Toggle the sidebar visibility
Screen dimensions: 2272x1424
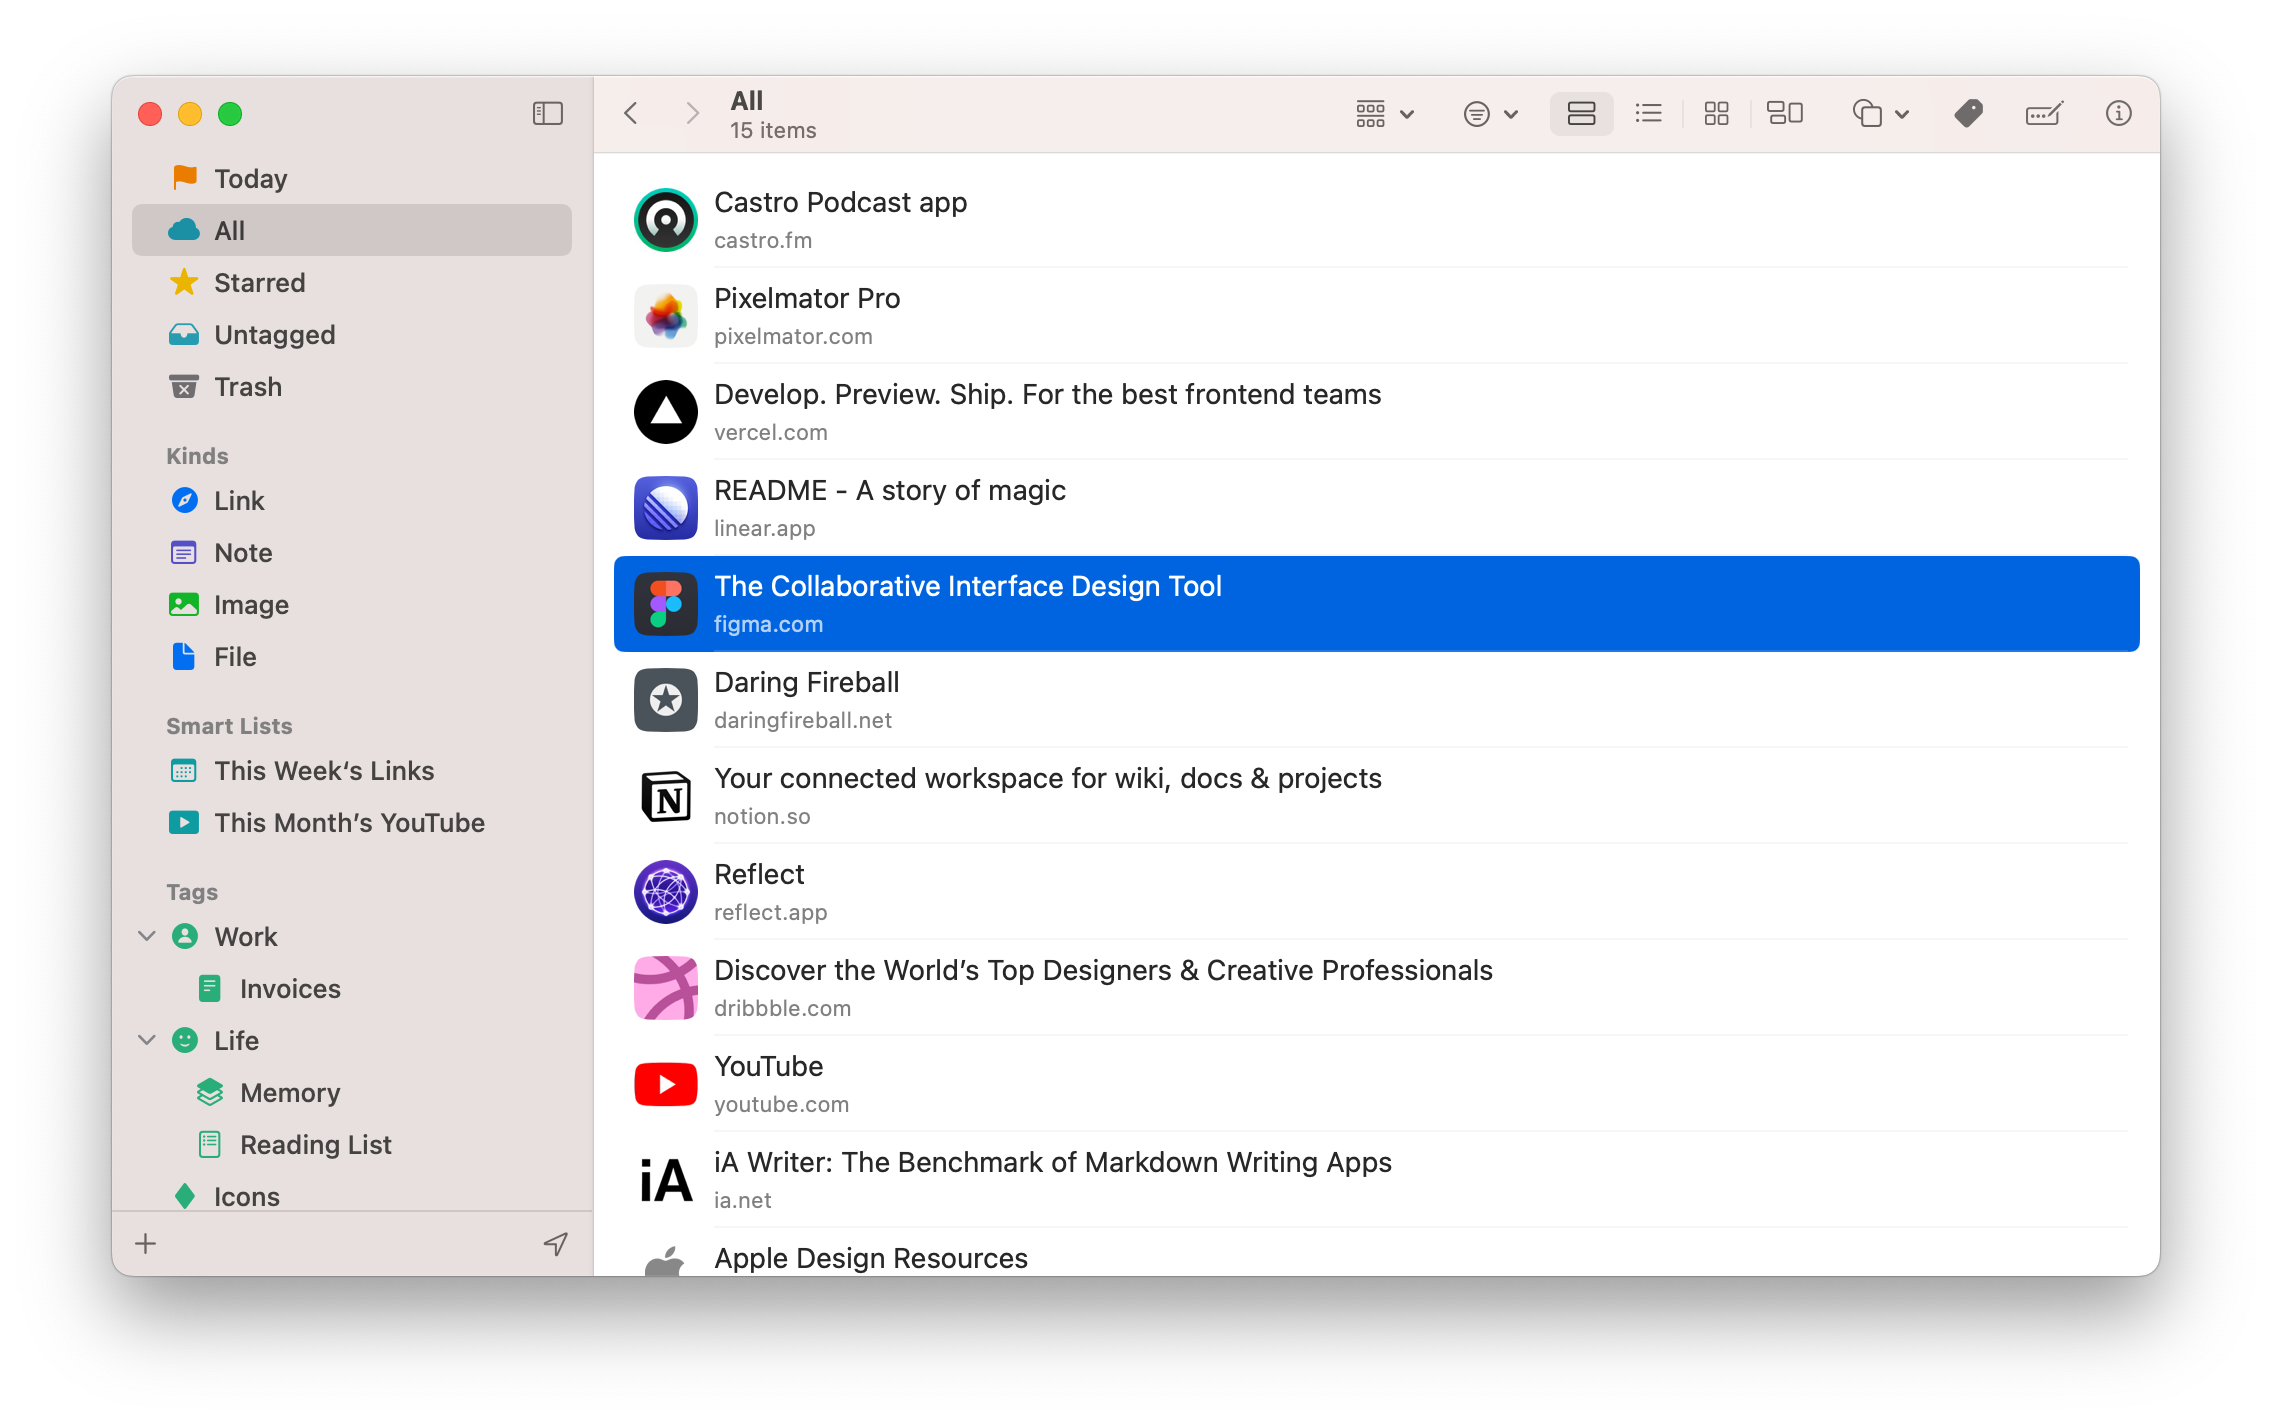click(547, 113)
